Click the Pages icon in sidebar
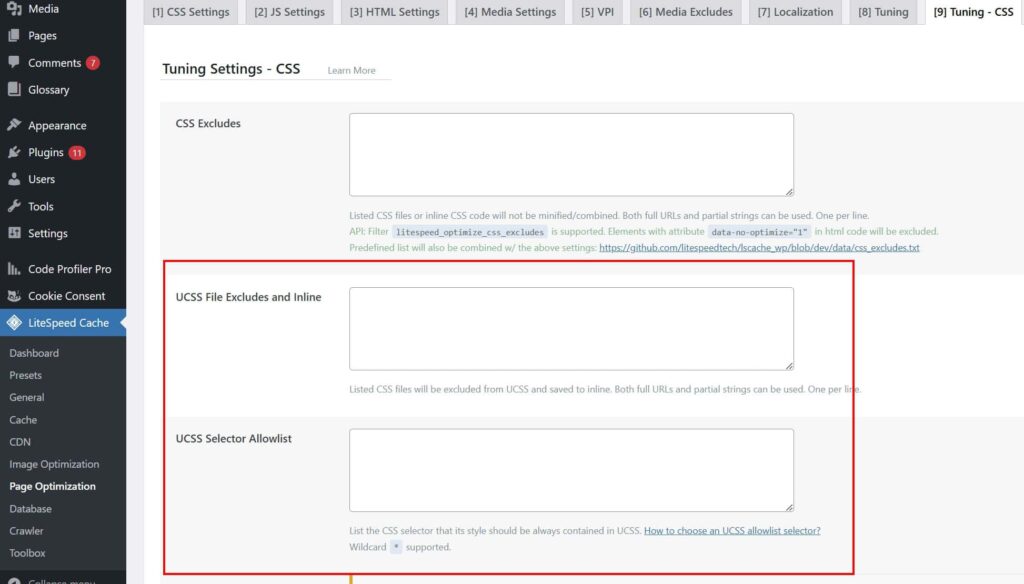Image resolution: width=1024 pixels, height=584 pixels. click(14, 36)
